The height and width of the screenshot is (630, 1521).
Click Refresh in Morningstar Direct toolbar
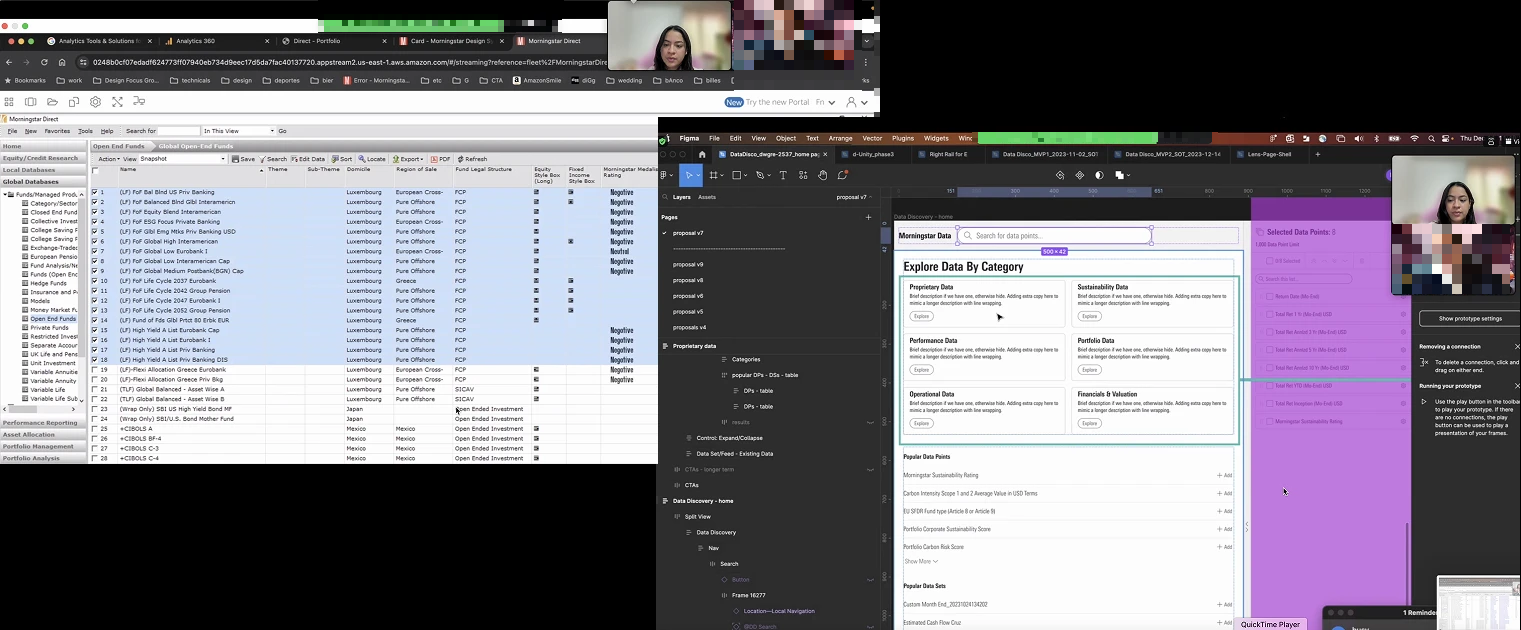point(472,159)
